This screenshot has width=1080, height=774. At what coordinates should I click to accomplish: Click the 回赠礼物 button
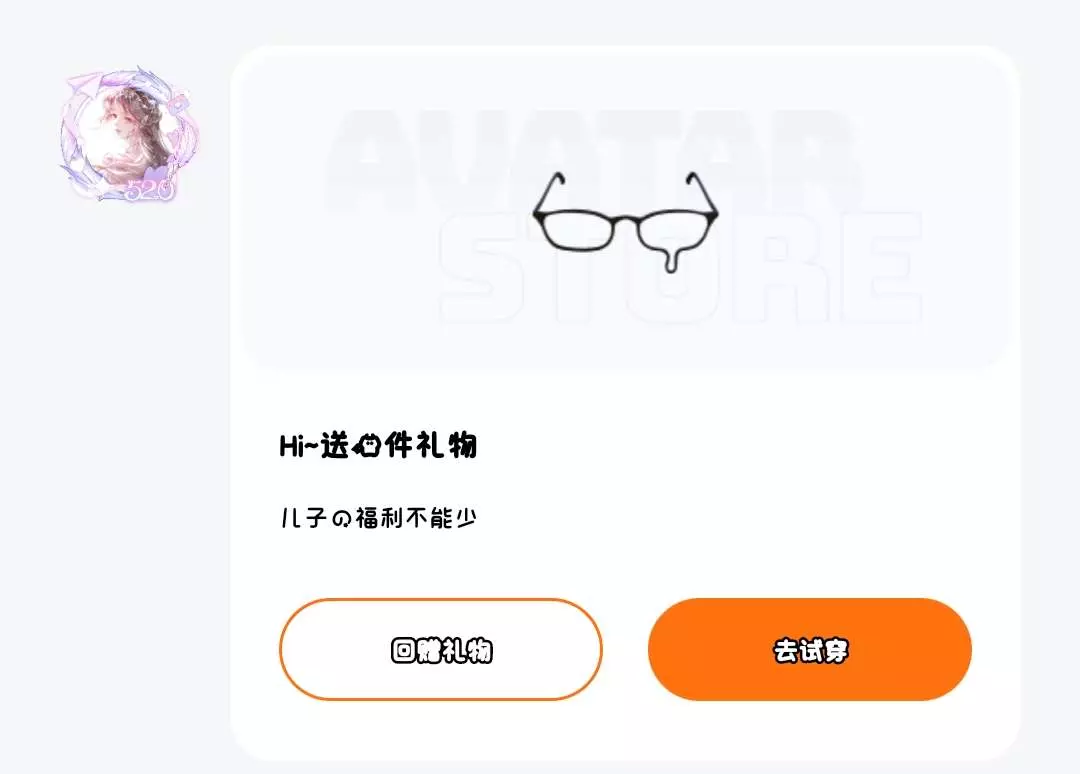tap(441, 649)
